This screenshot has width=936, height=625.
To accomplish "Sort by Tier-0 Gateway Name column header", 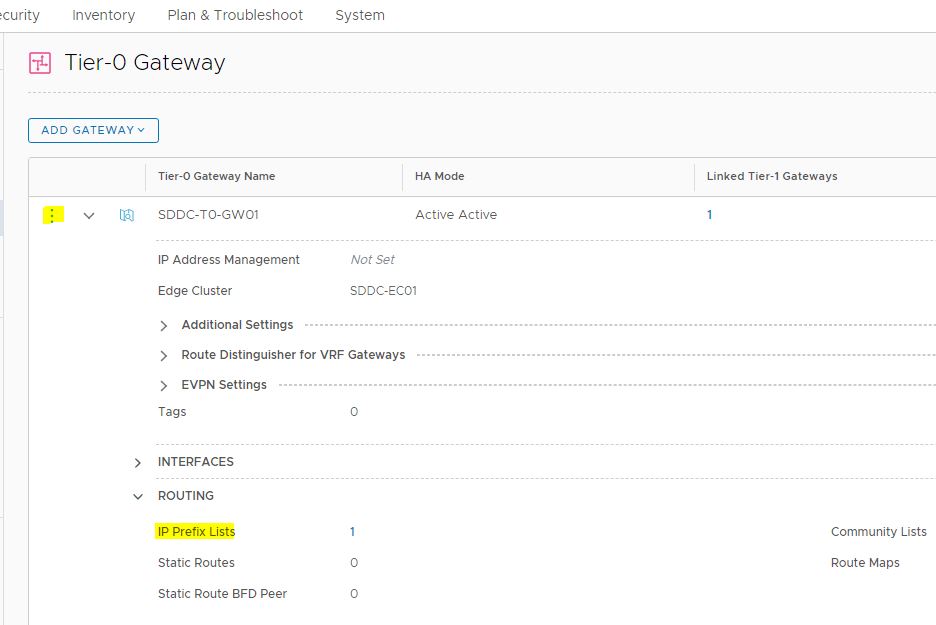I will [217, 176].
